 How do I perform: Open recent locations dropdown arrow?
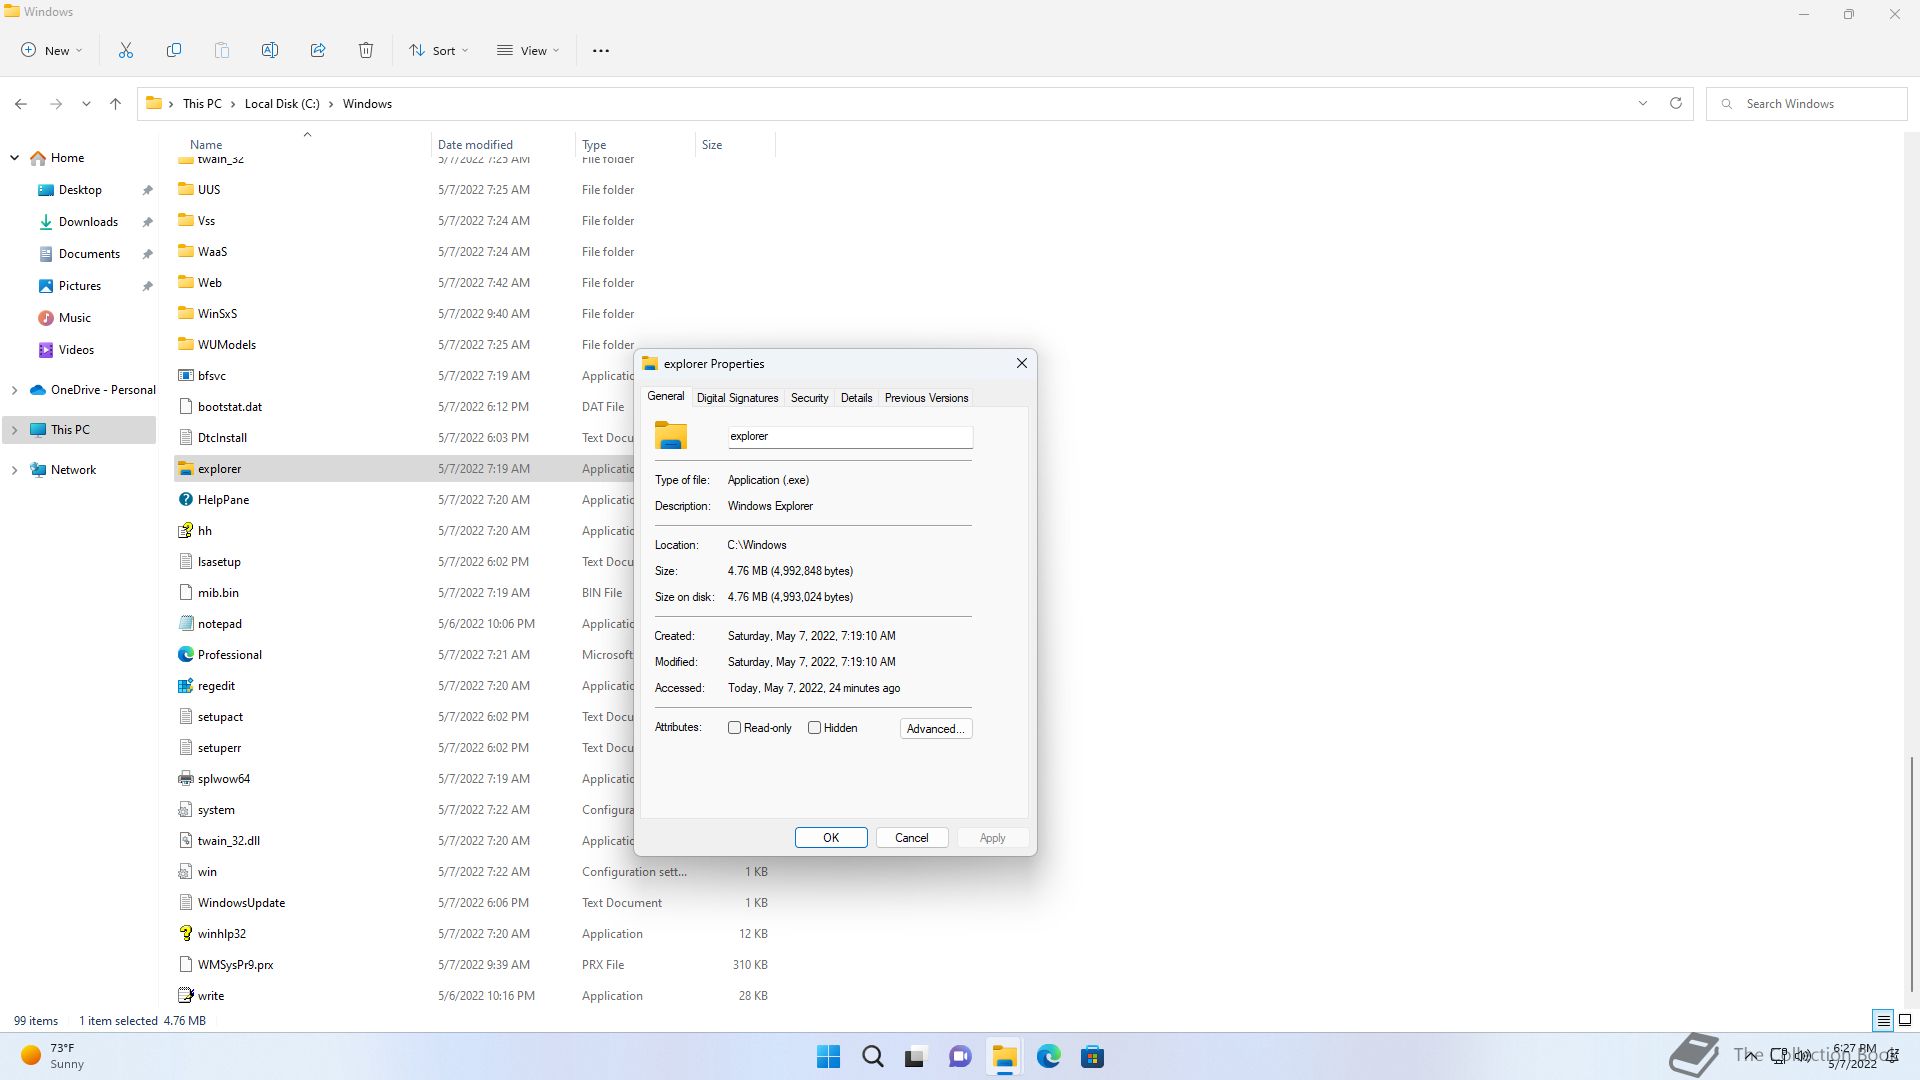point(86,104)
